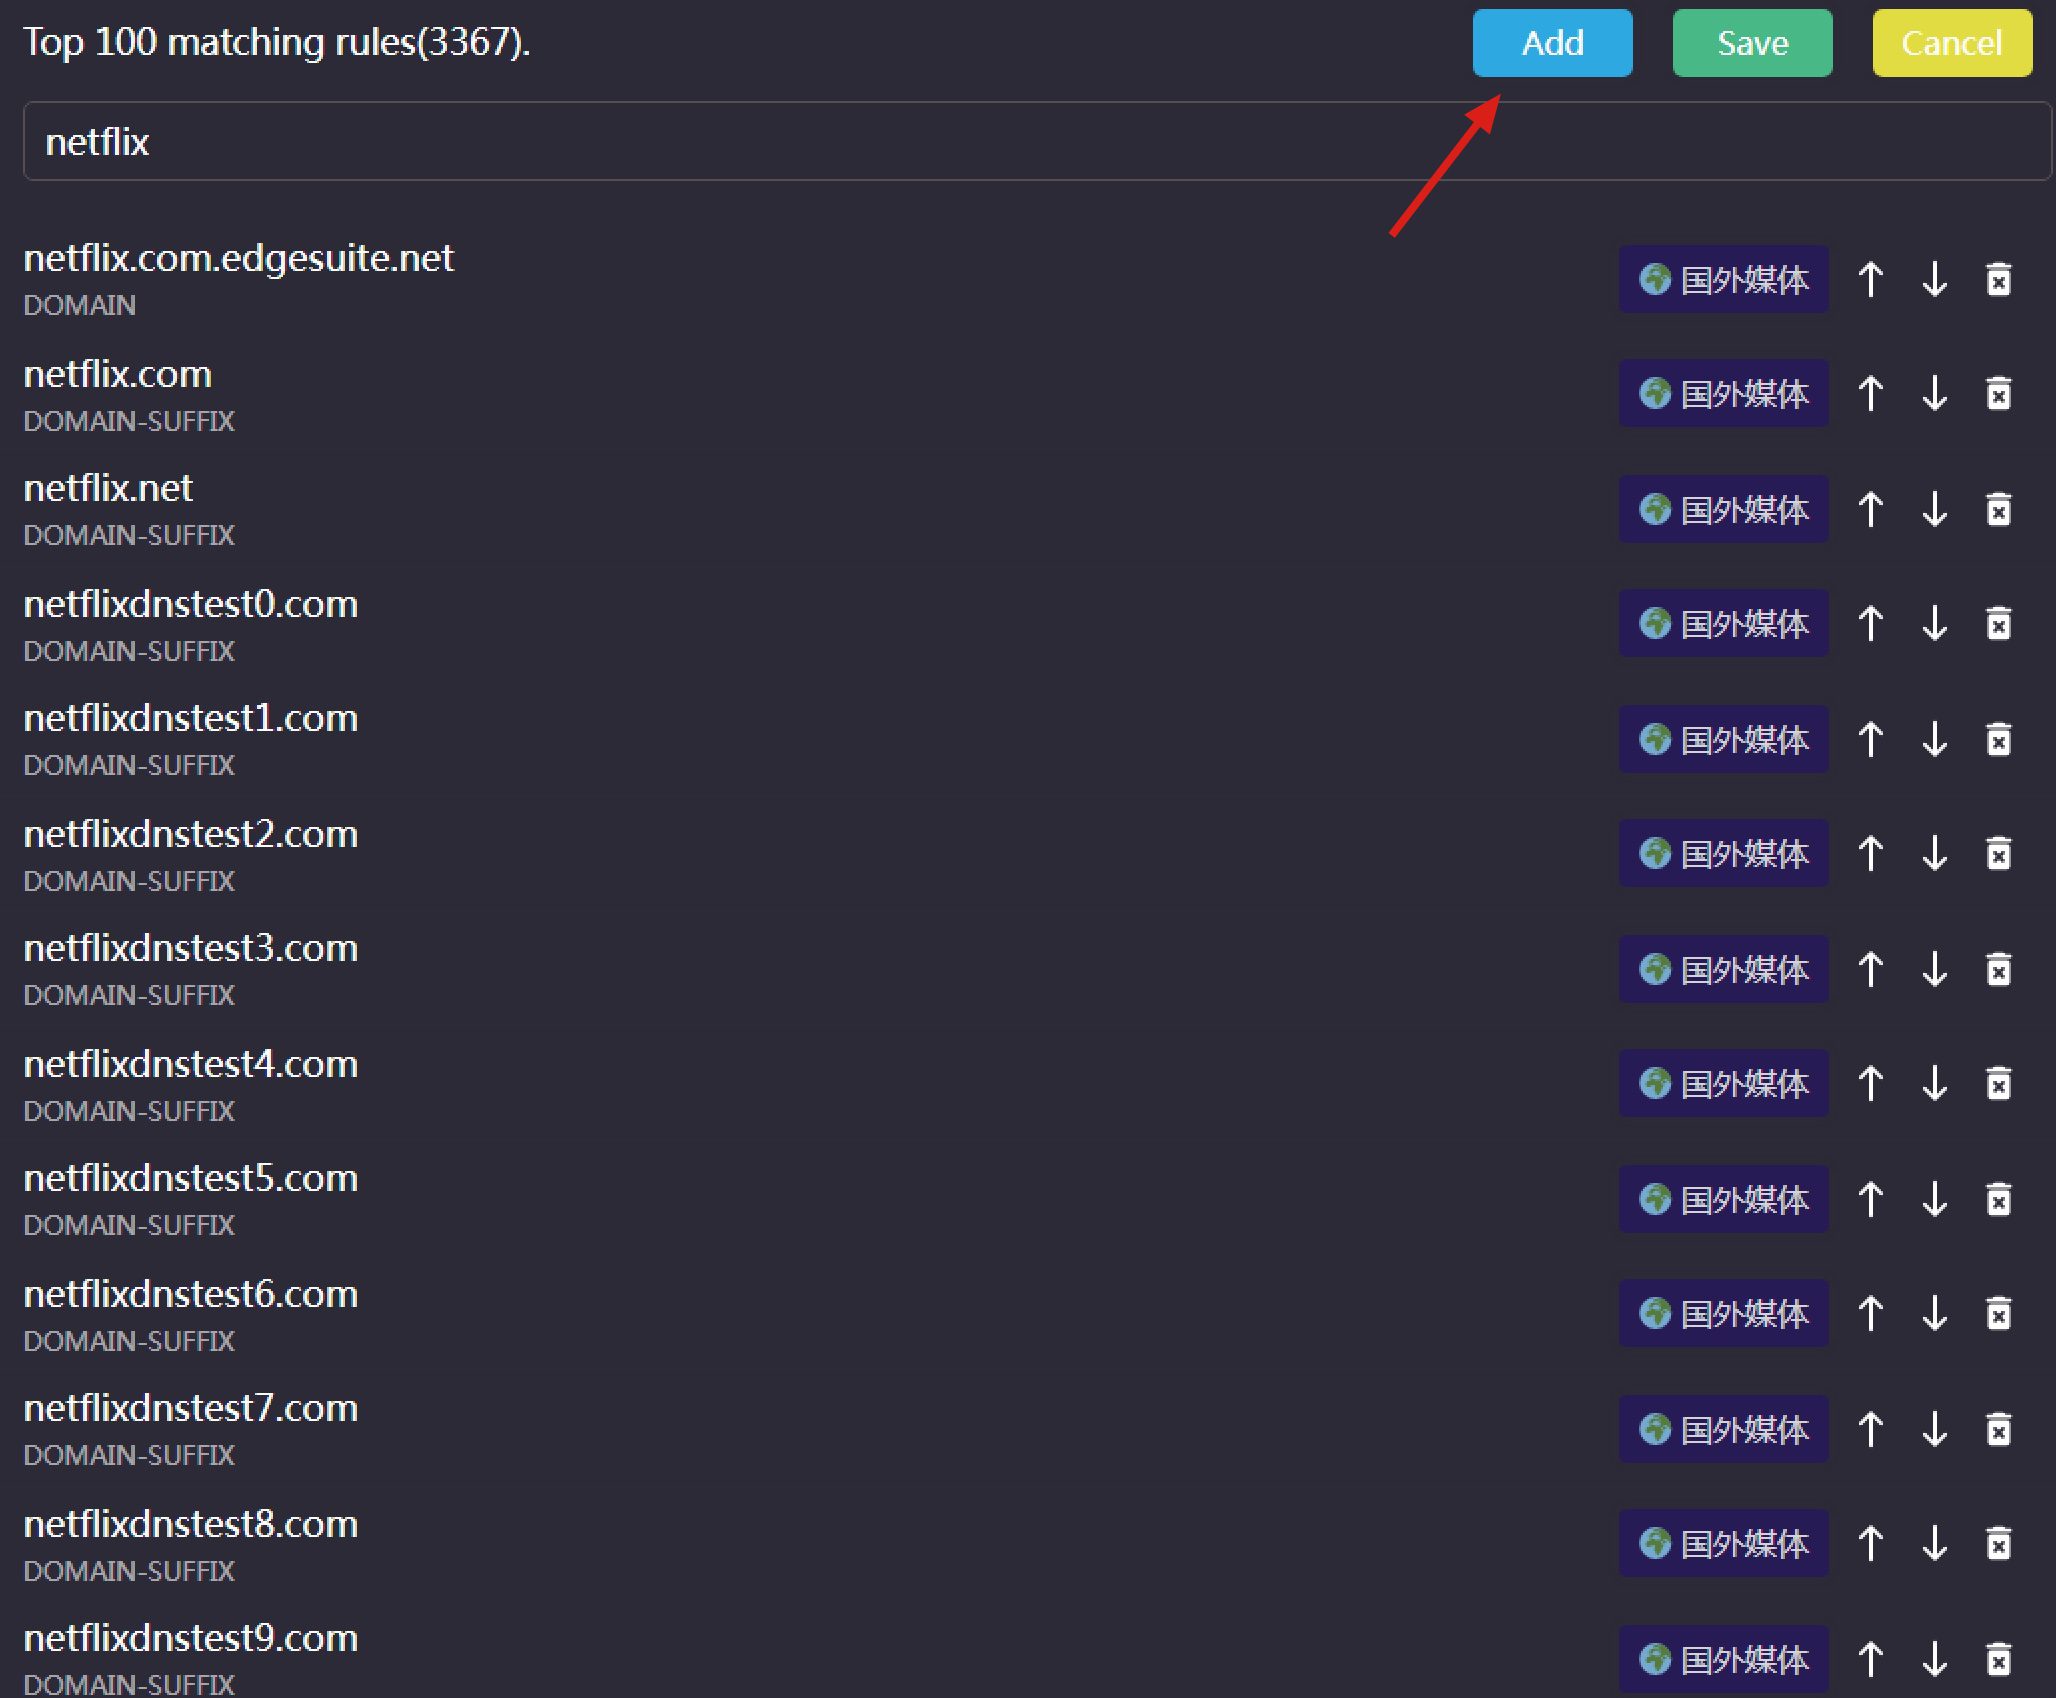Move netflixdnstest1.com rule down
This screenshot has width=2056, height=1698.
1934,739
